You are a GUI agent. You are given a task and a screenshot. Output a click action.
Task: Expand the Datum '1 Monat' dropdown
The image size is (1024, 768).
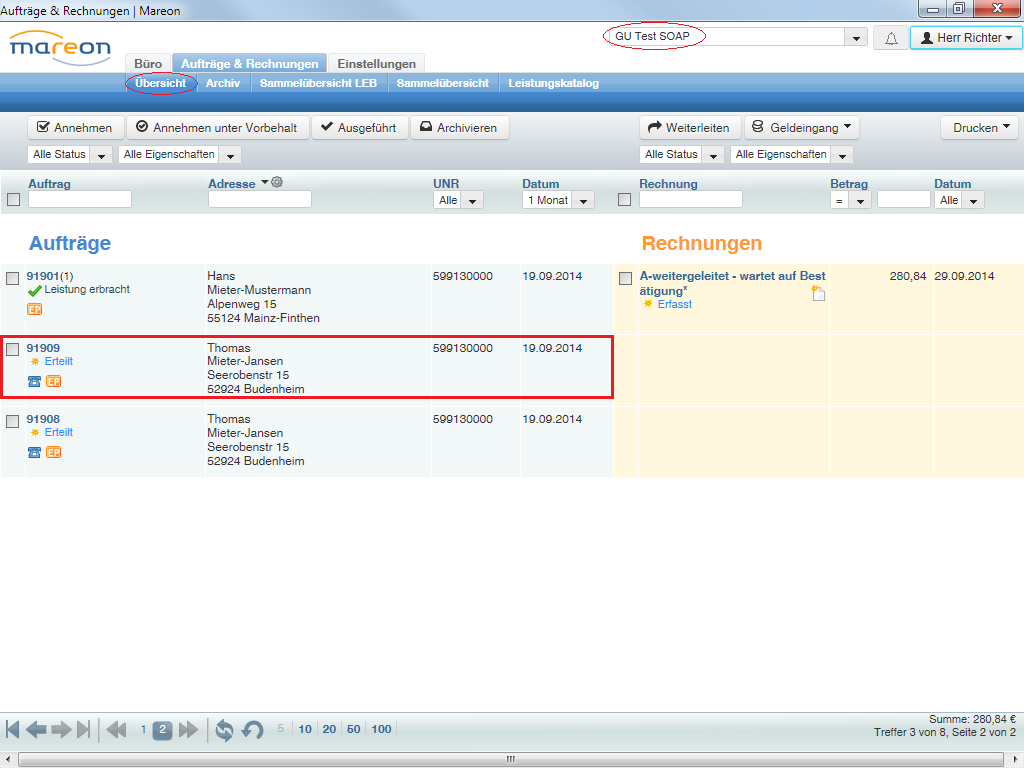coord(558,200)
